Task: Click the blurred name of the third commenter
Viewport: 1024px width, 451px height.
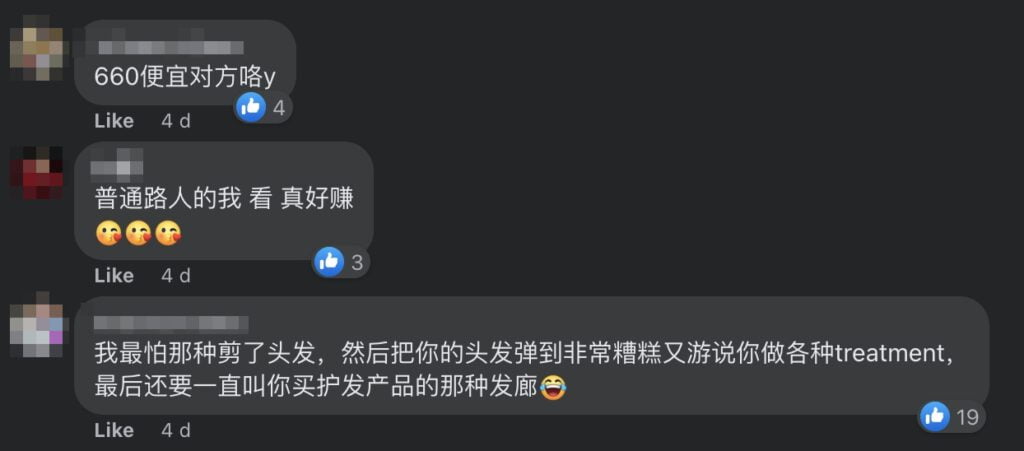Action: pyautogui.click(x=171, y=324)
